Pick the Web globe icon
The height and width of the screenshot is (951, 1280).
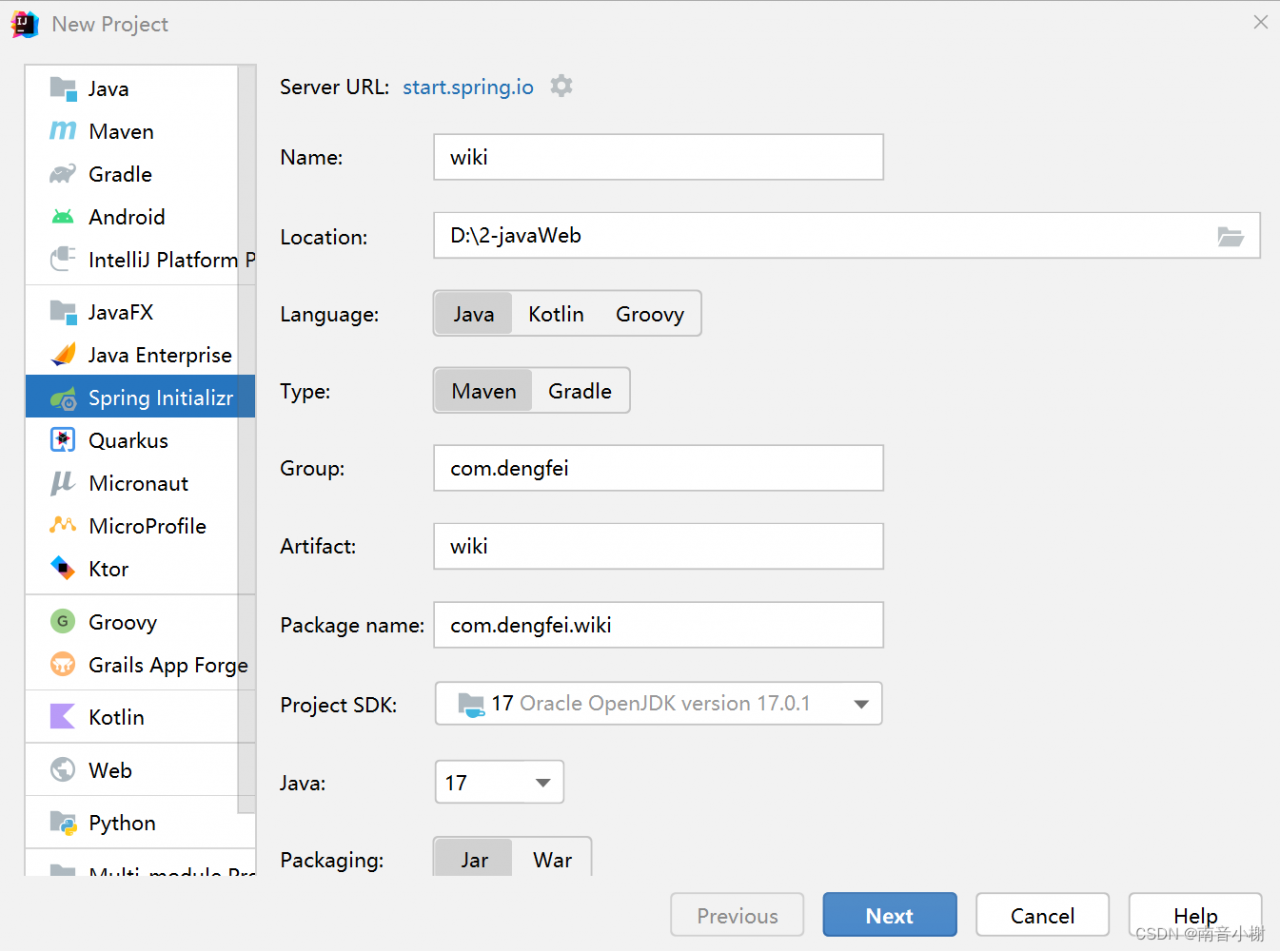[x=63, y=770]
